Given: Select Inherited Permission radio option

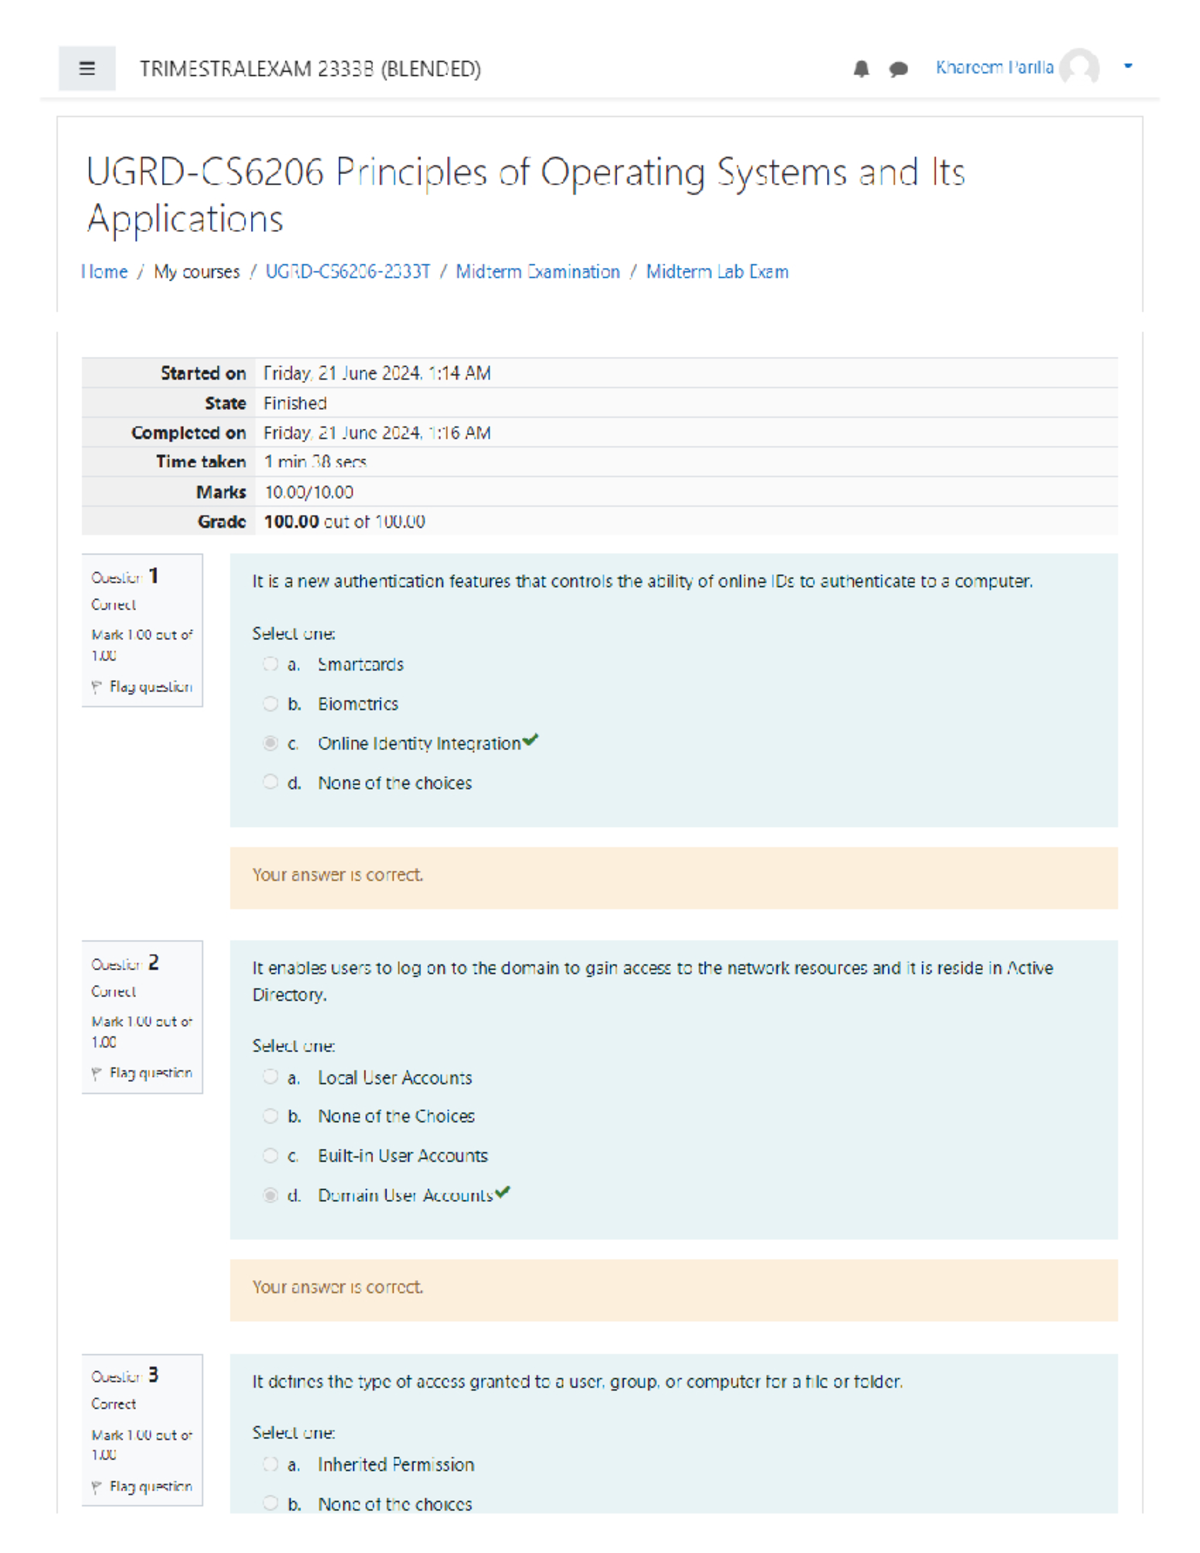Looking at the screenshot, I should [270, 1465].
